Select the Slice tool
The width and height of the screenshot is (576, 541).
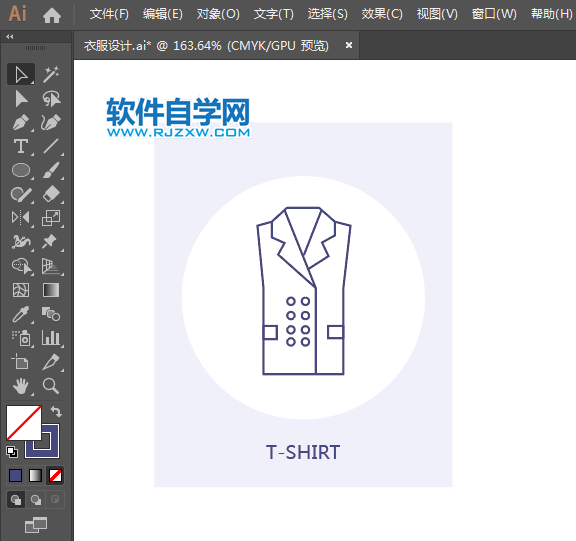coord(51,362)
